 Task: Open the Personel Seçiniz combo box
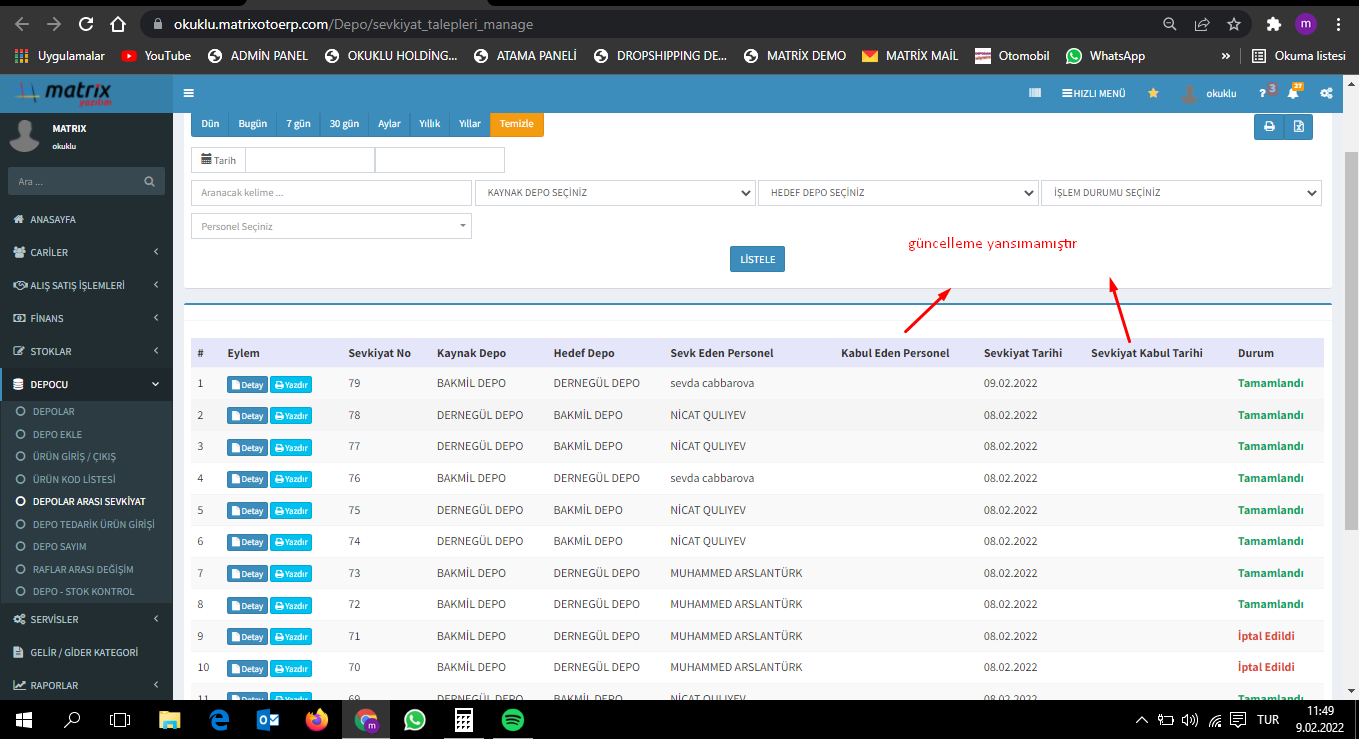pos(330,227)
